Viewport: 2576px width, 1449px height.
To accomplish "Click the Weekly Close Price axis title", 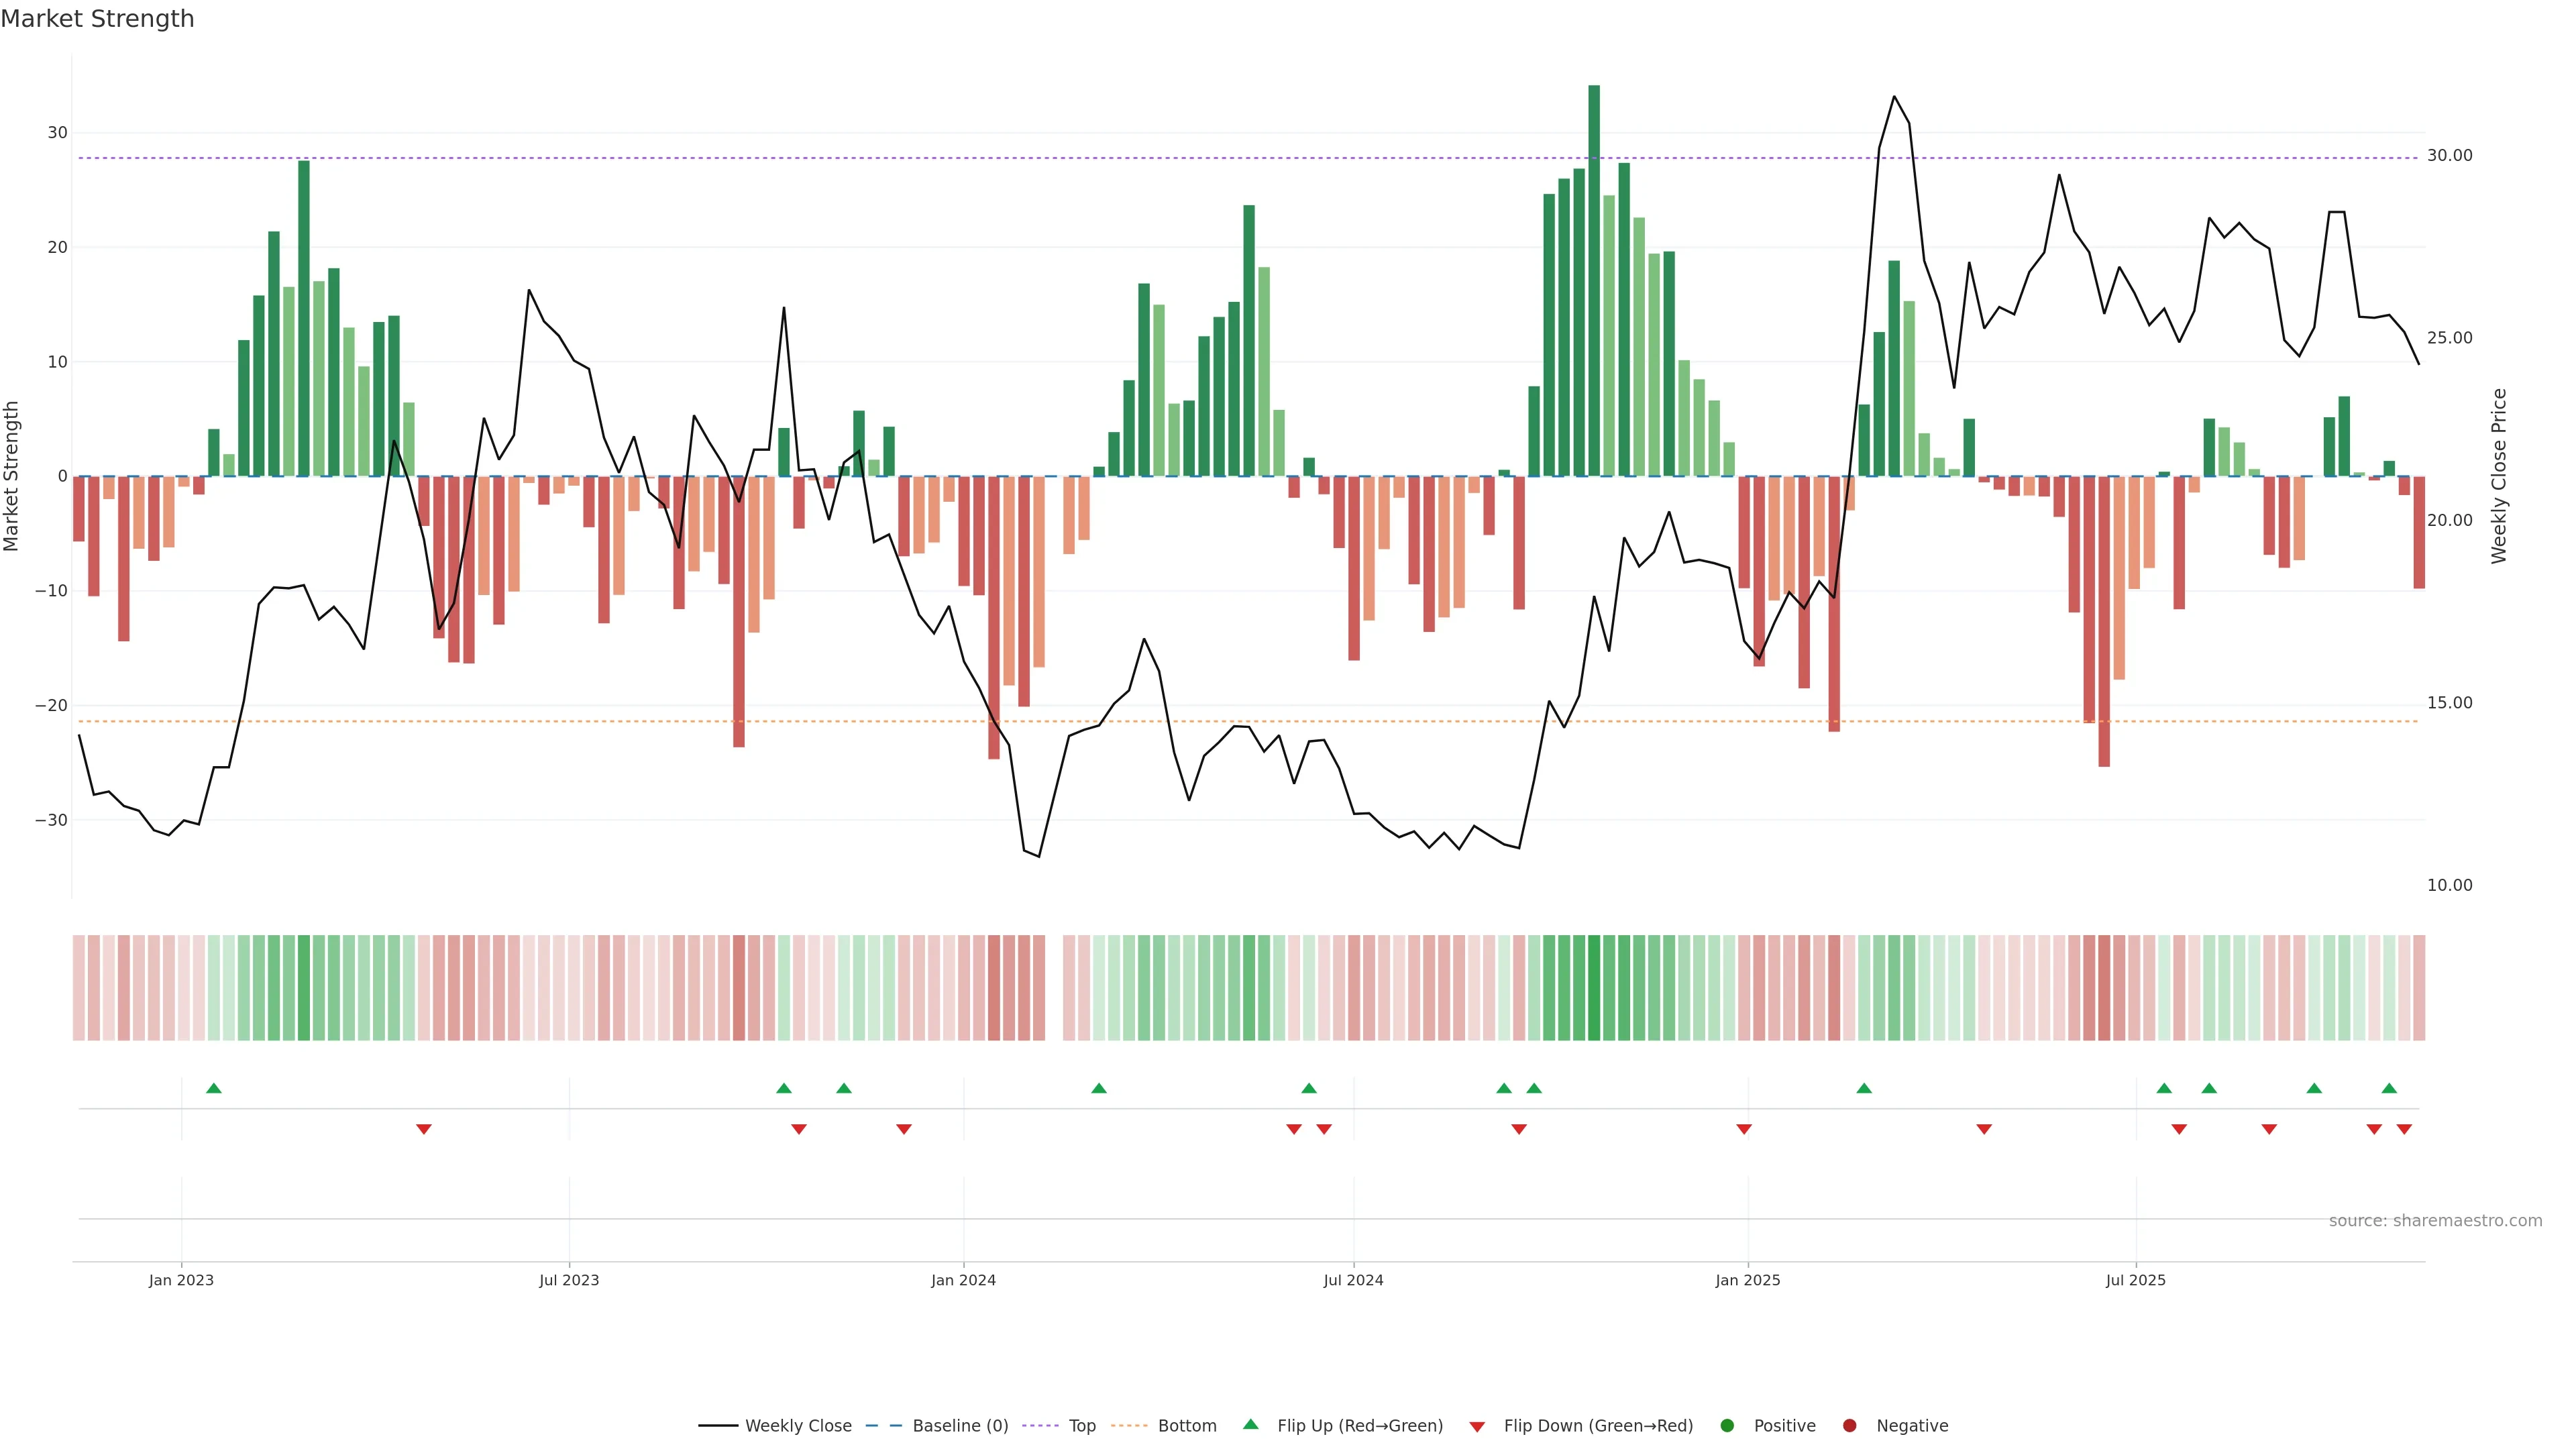I will 2499,476.
